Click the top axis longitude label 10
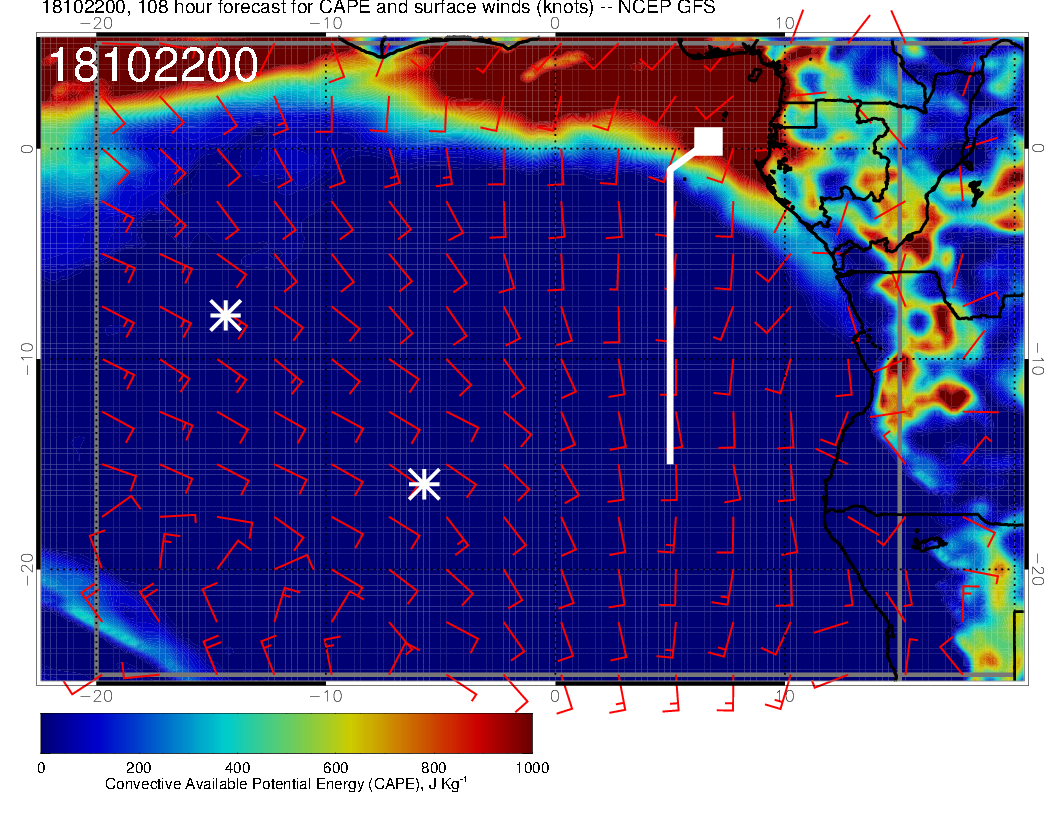 coord(785,24)
